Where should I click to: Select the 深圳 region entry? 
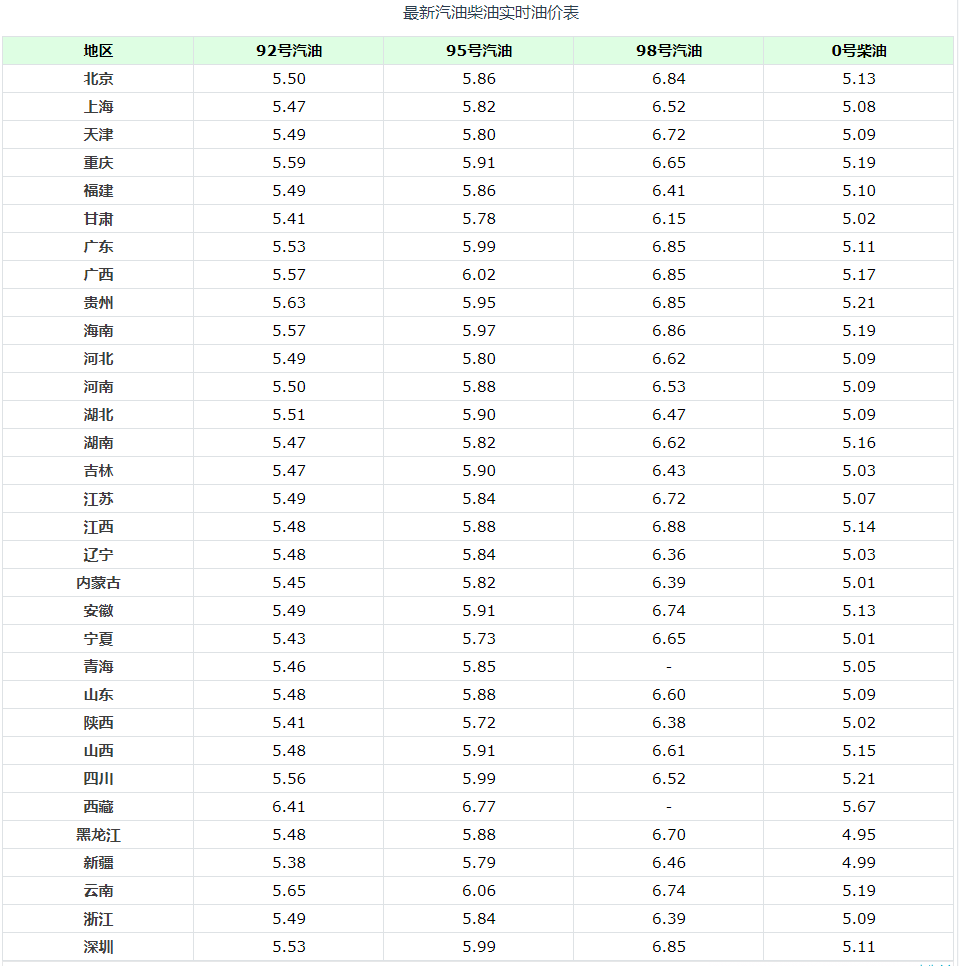click(99, 947)
